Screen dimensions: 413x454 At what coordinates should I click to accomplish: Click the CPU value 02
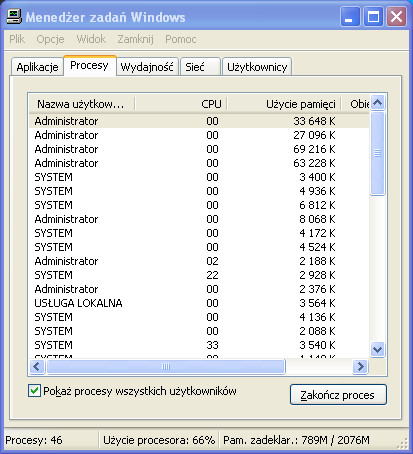pyautogui.click(x=212, y=261)
